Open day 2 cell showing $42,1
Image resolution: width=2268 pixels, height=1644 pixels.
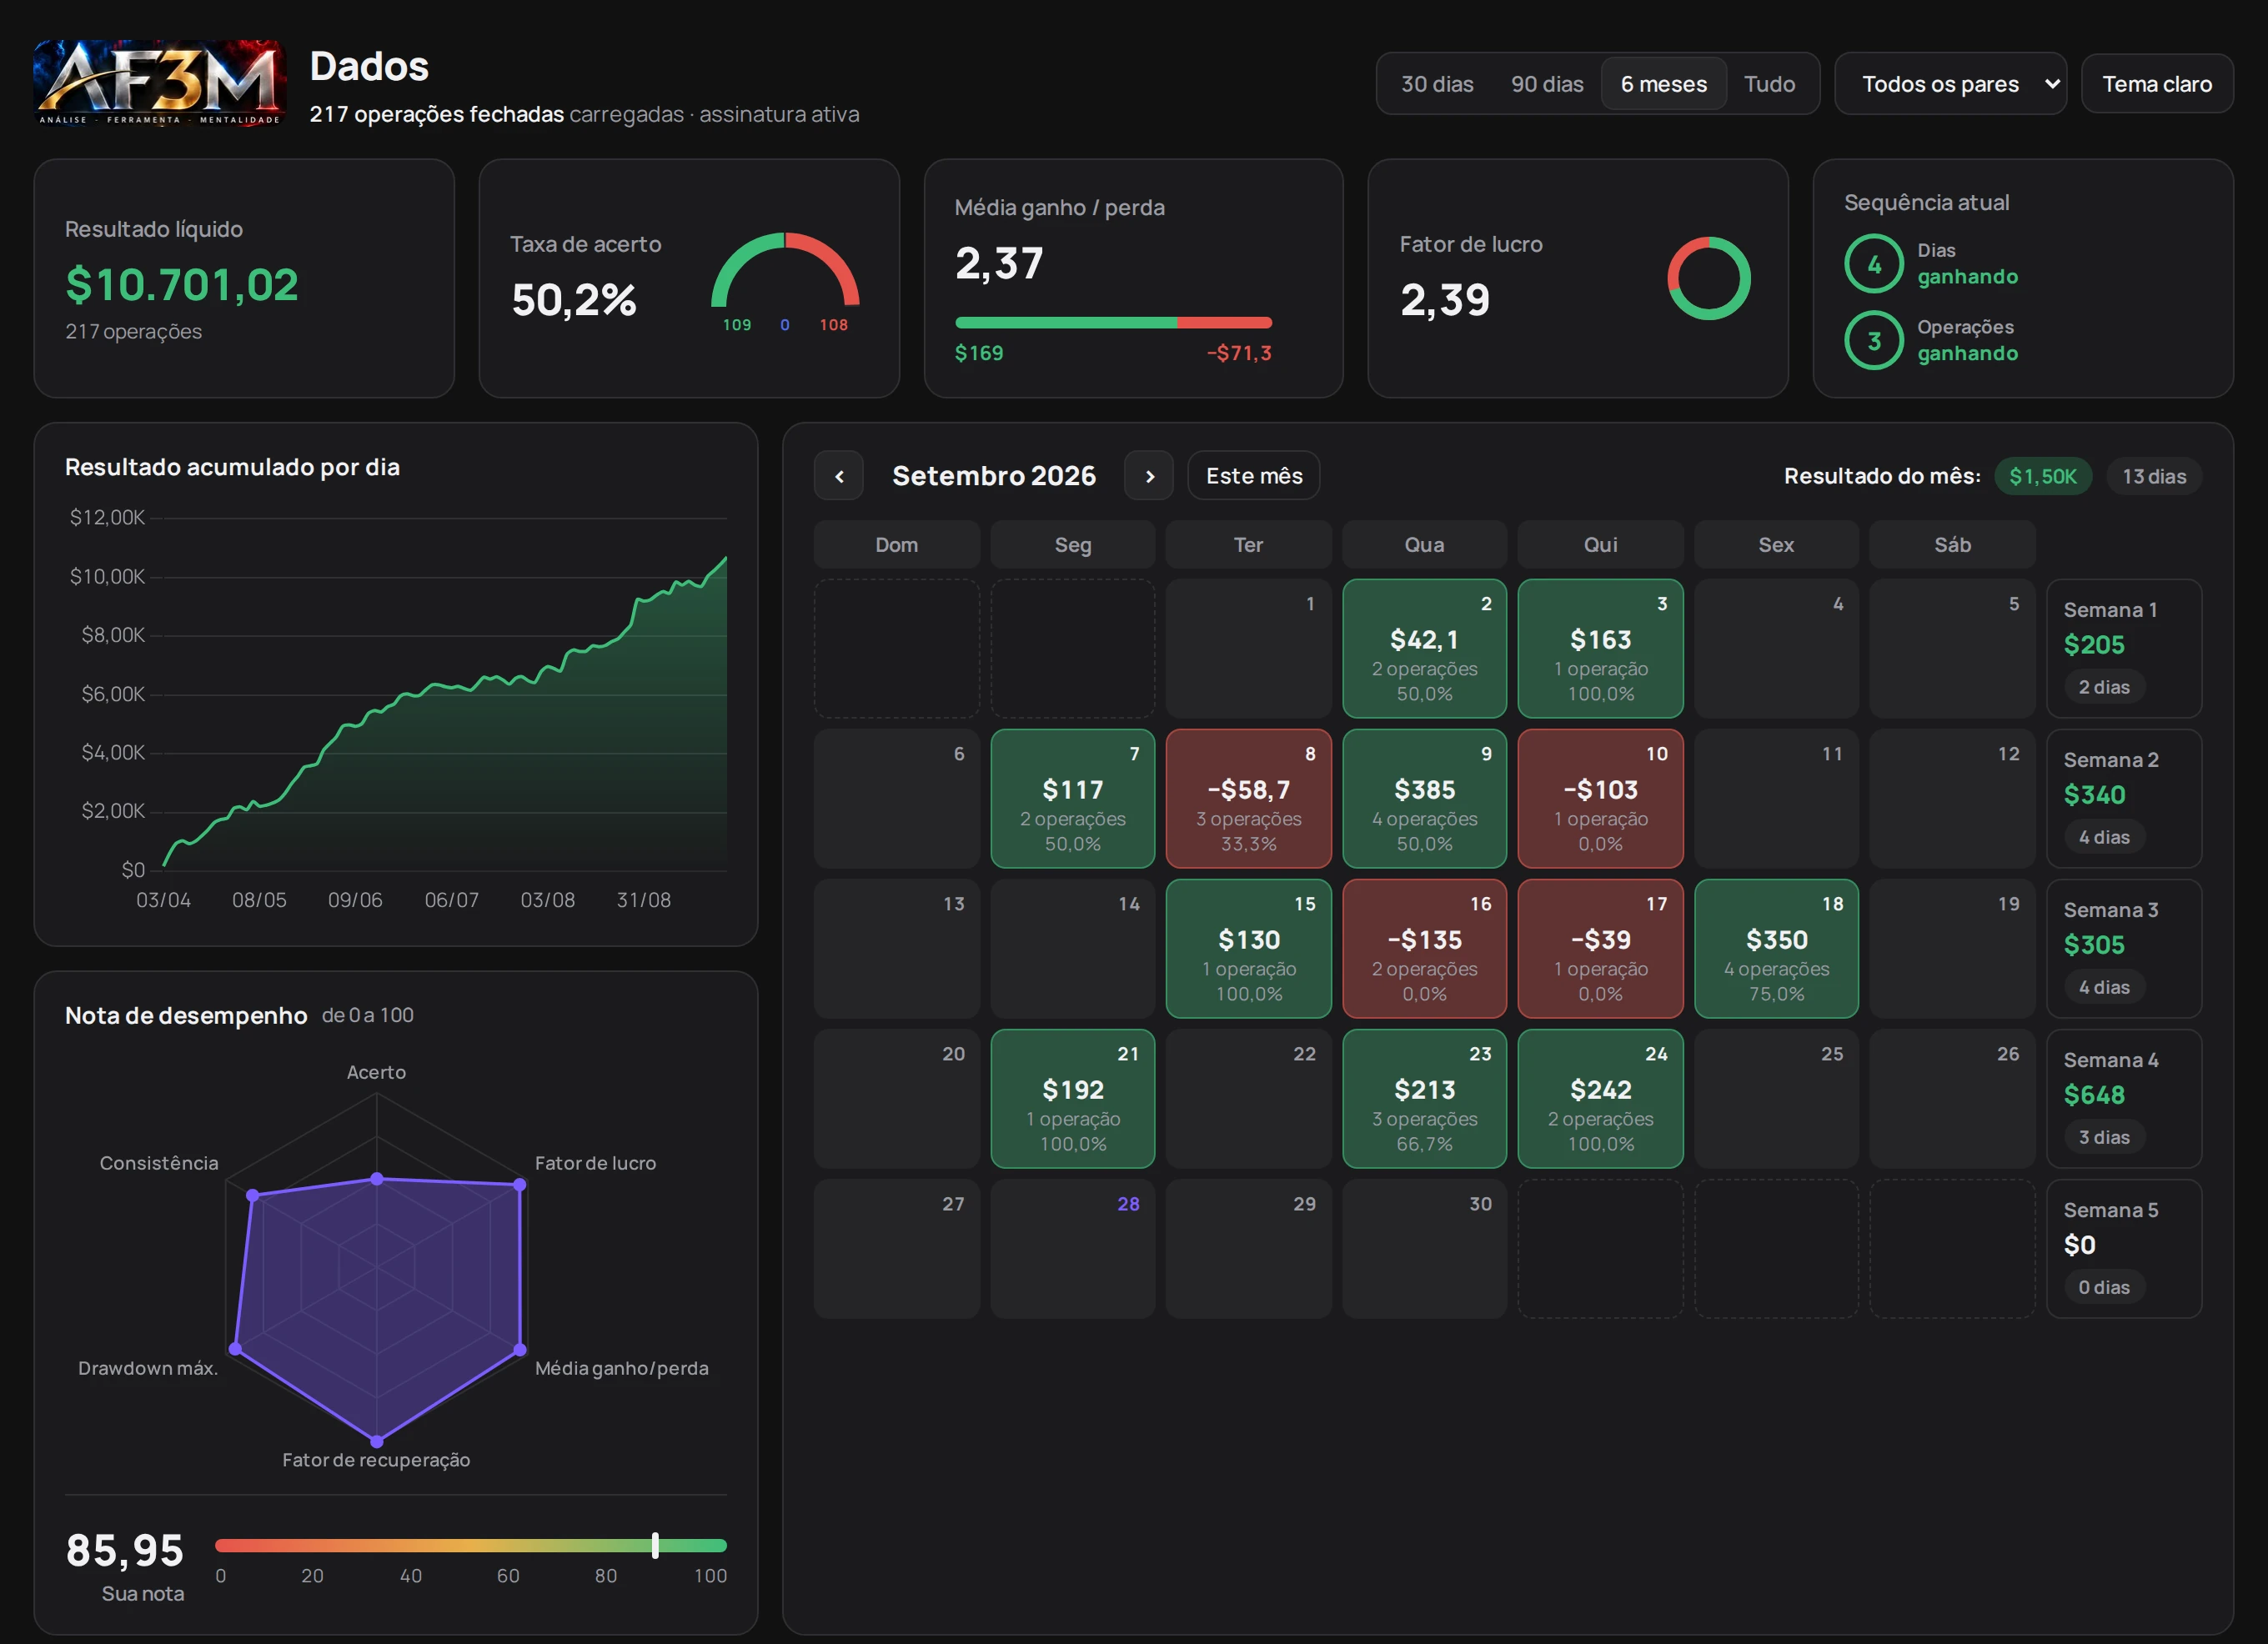click(x=1424, y=648)
